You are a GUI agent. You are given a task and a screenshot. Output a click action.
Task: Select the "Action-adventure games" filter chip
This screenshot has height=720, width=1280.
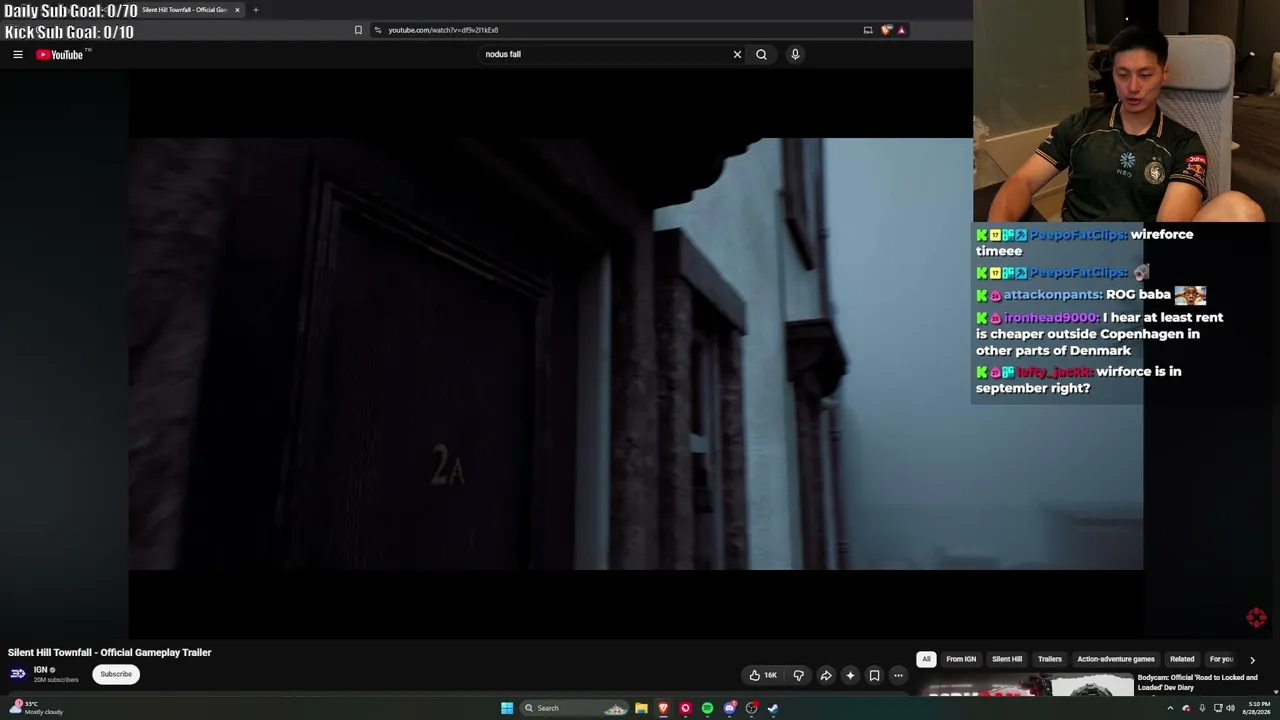1116,659
